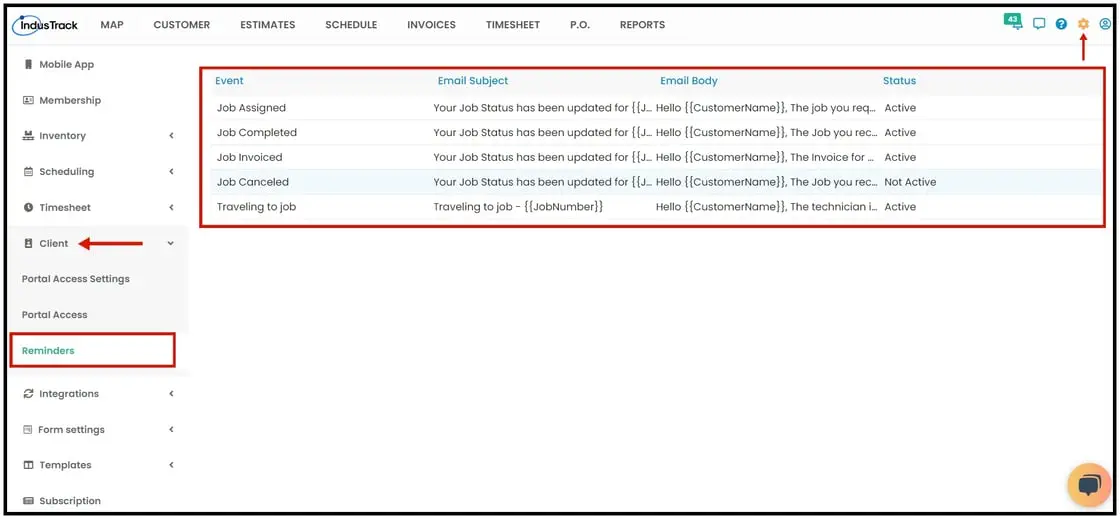Click the Timesheet clock icon
1120x519 pixels.
(29, 207)
